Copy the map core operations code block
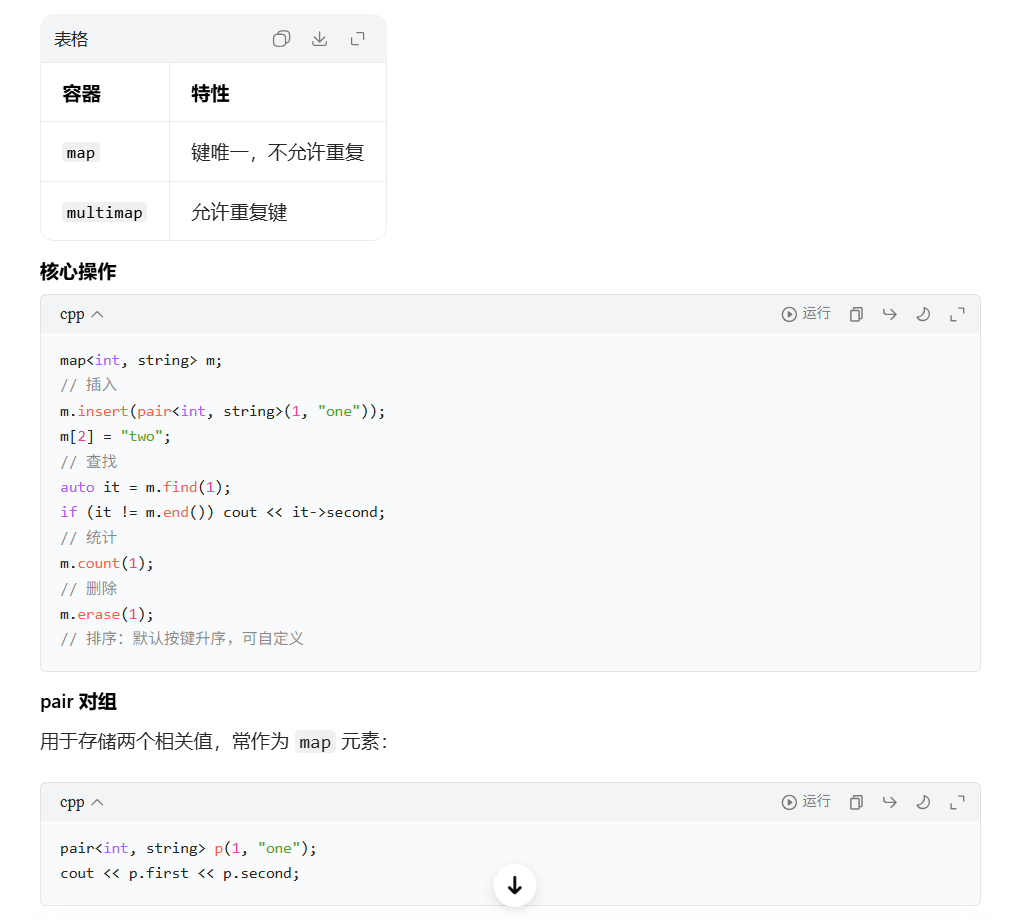 click(x=856, y=314)
